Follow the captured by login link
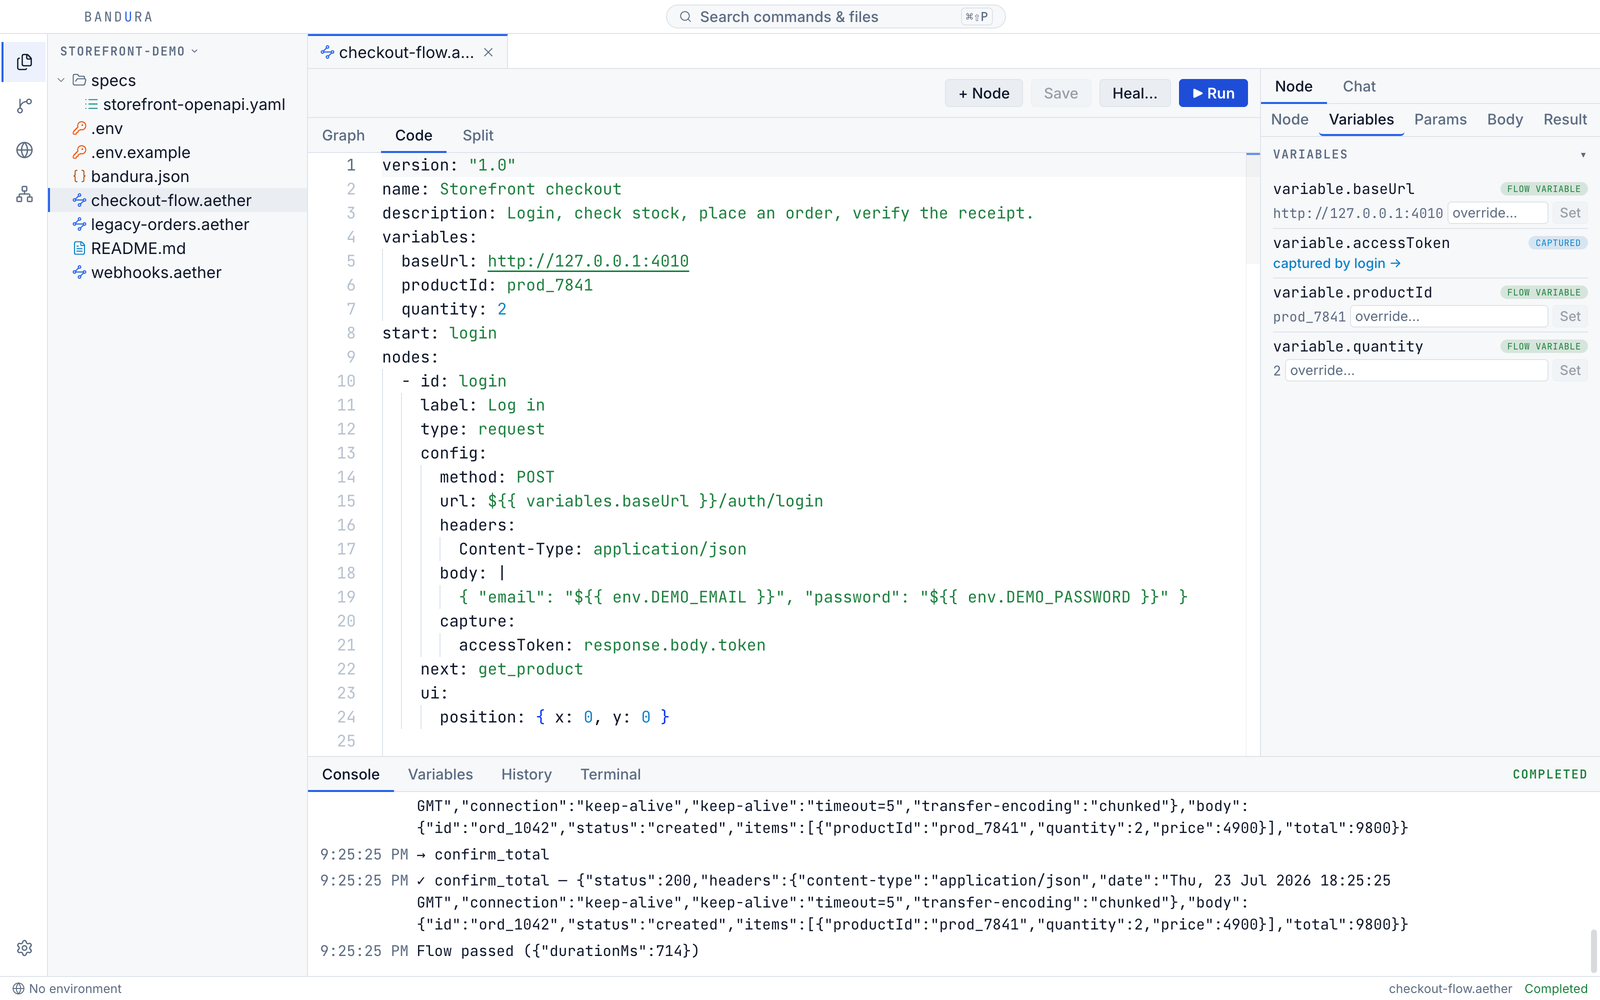1600x1000 pixels. coord(1337,264)
